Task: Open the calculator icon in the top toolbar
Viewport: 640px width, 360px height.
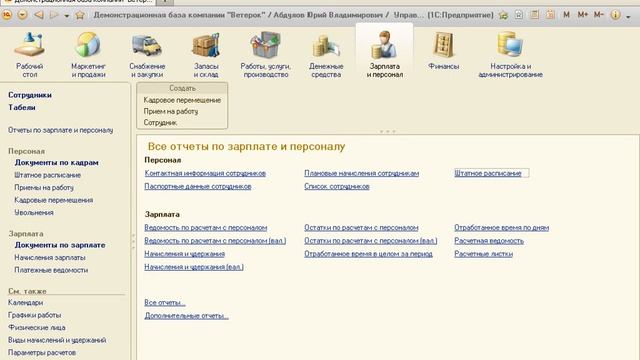Action: [534, 15]
